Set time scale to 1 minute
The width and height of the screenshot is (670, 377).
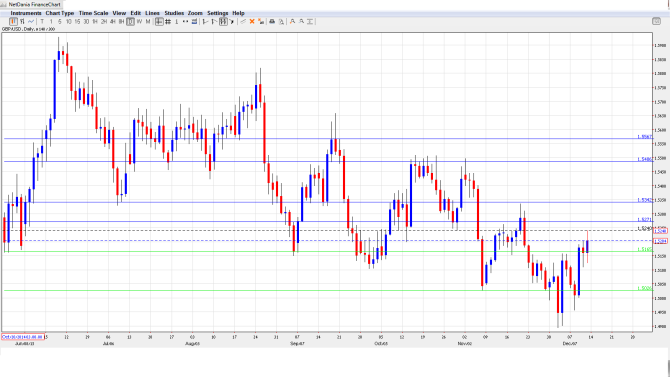[51, 21]
